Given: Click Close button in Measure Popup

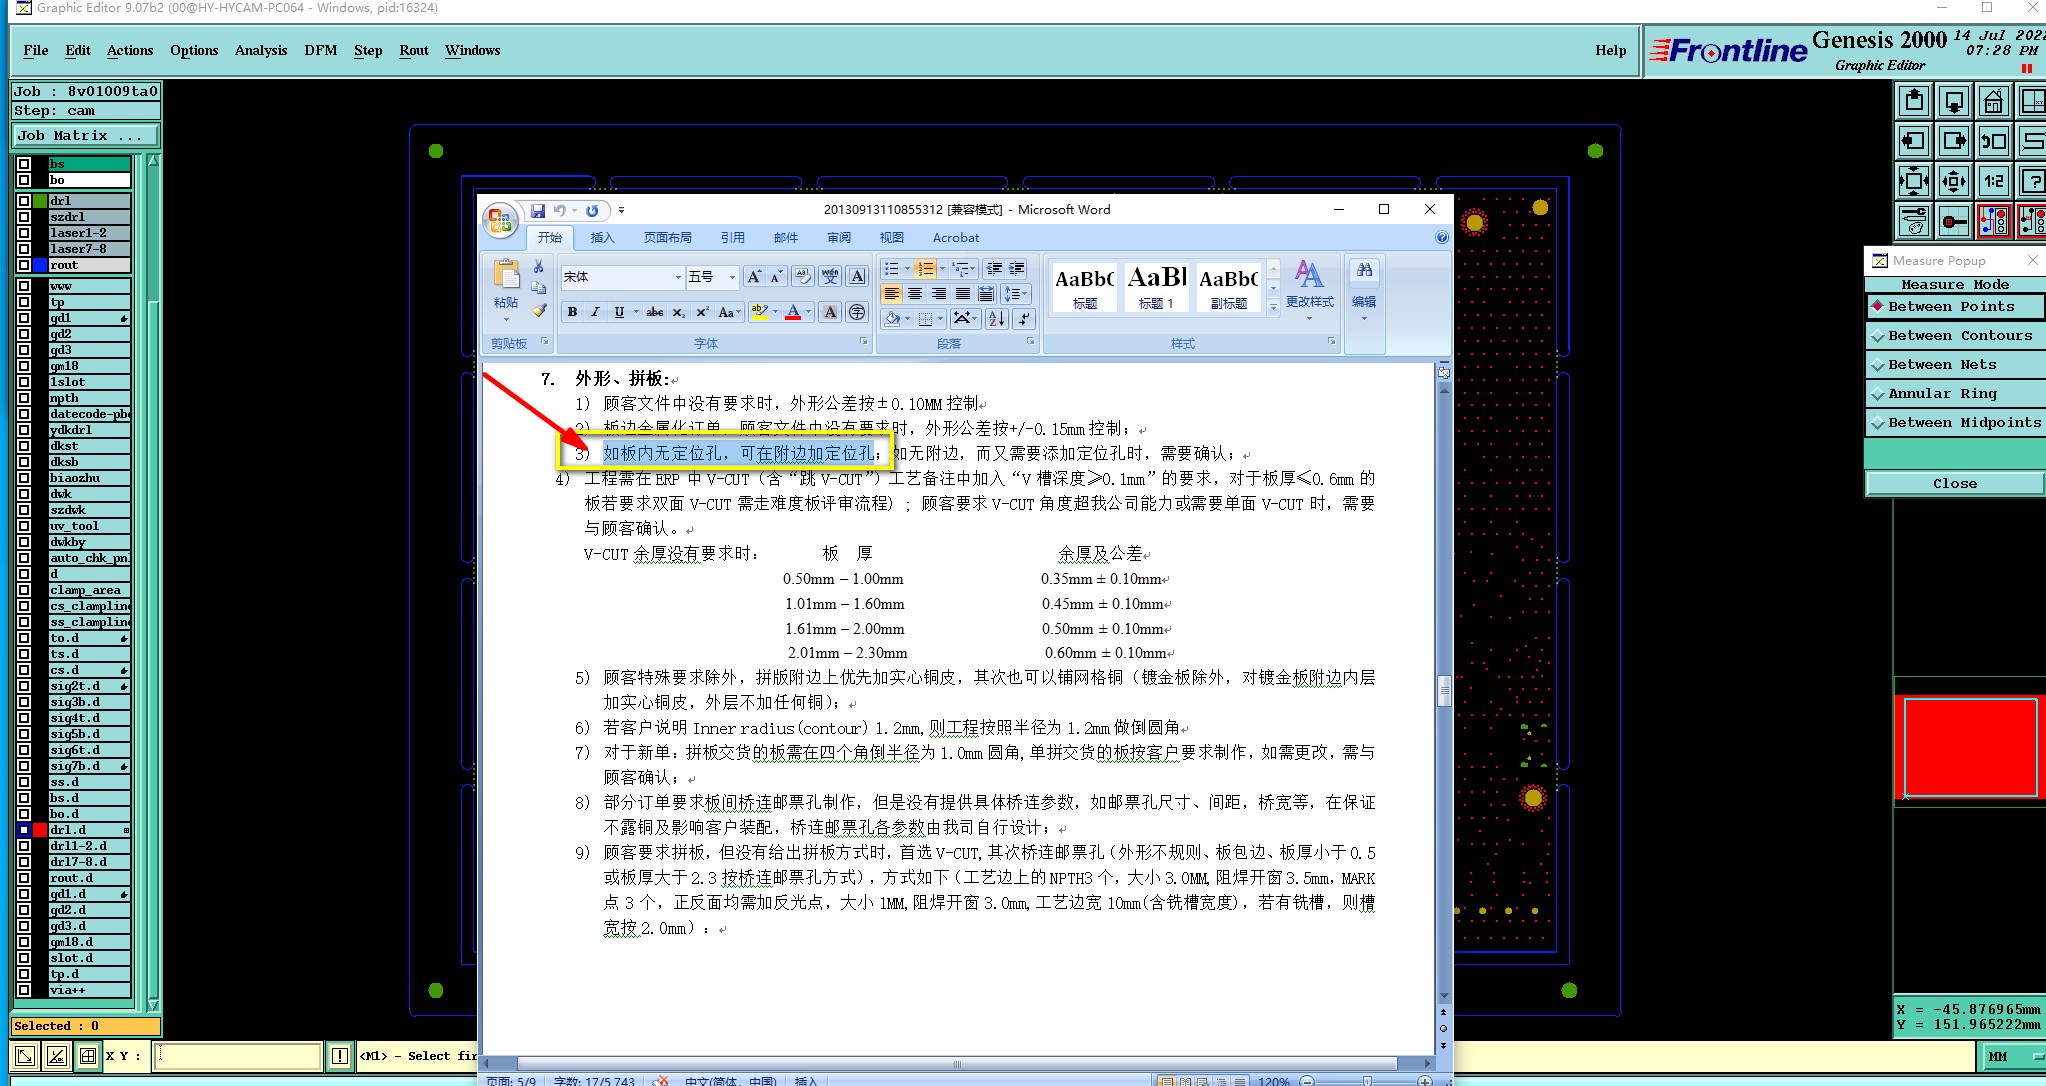Looking at the screenshot, I should click(x=1955, y=483).
